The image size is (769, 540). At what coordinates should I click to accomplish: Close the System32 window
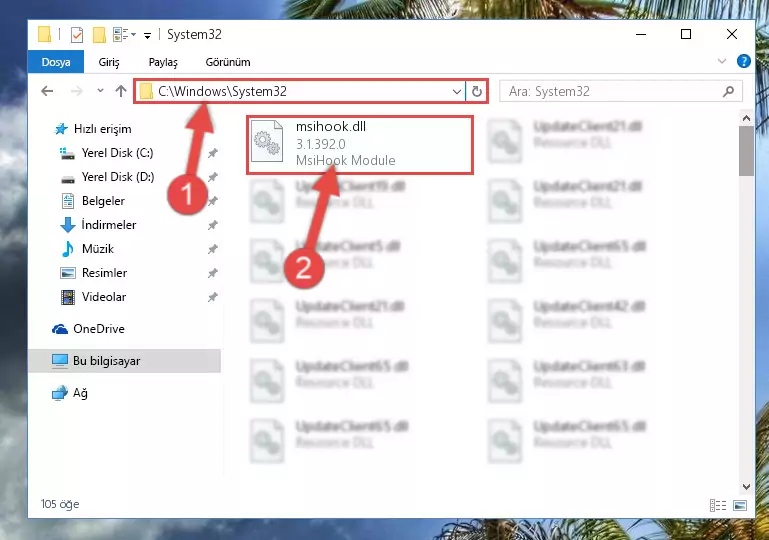pyautogui.click(x=731, y=34)
